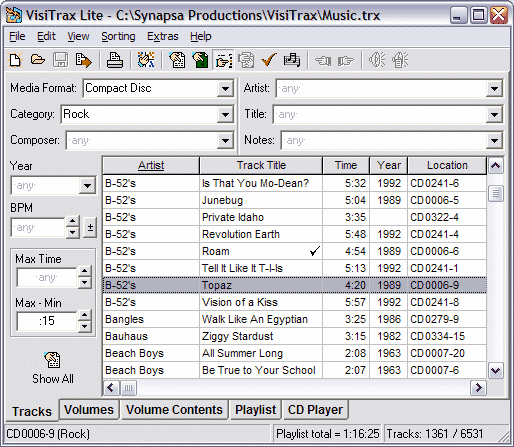Decrease BPM with the down spinner
This screenshot has height=447, width=514.
click(73, 232)
